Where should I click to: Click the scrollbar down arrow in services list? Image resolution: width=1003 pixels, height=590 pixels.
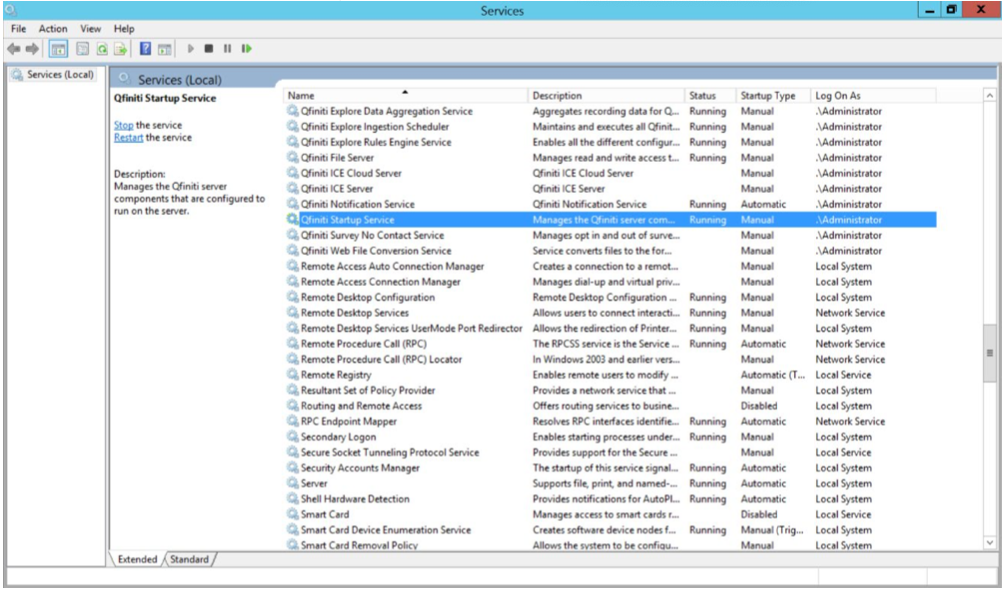point(991,542)
